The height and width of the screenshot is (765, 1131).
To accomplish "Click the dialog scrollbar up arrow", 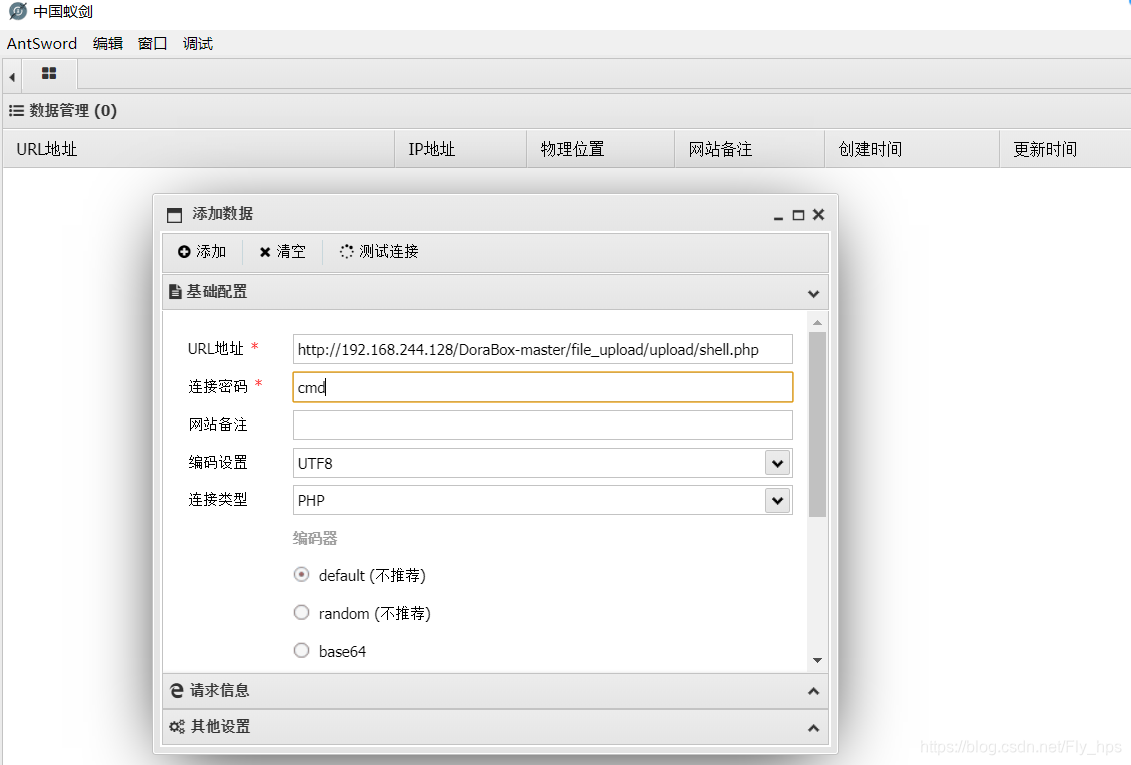I will coord(817,322).
